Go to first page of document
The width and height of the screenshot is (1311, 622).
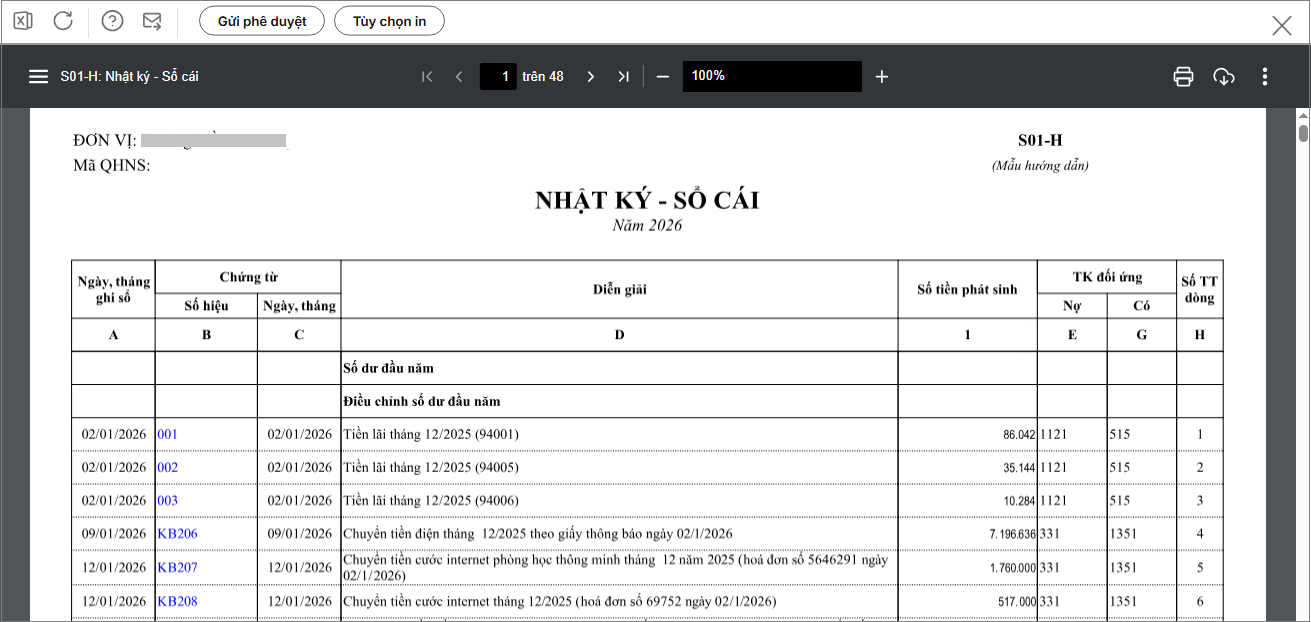click(x=428, y=76)
